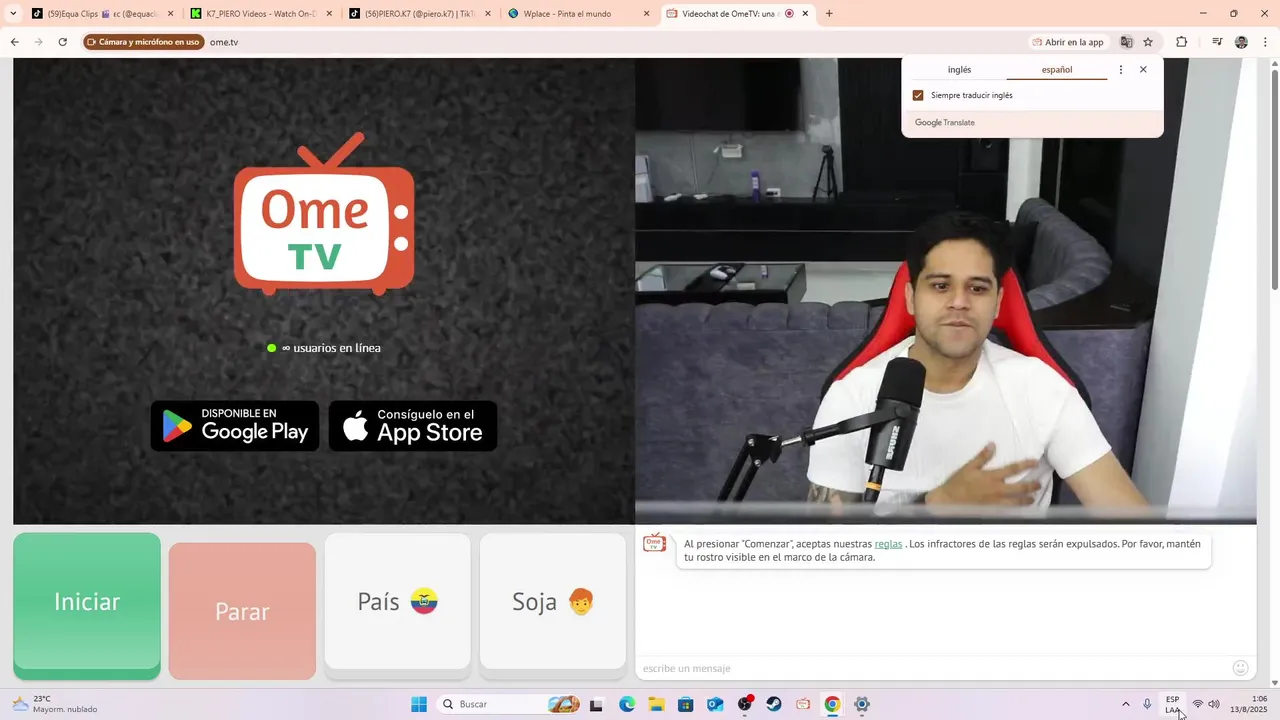Screen dimensions: 1280x720
Task: Open the Wi-Fi network tray icon
Action: coord(1198,704)
